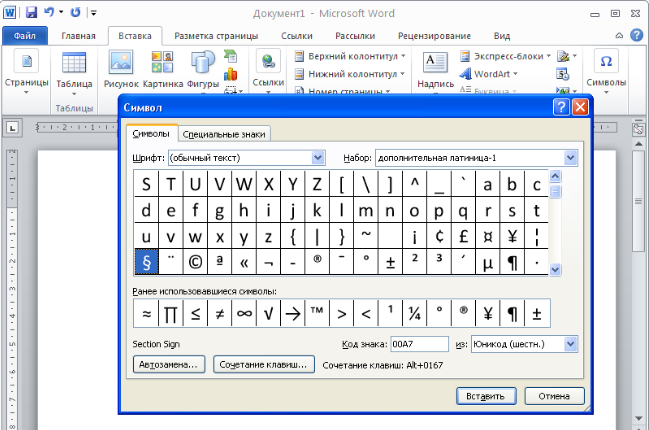
Task: Open the Символы omega group
Action: coord(606,70)
